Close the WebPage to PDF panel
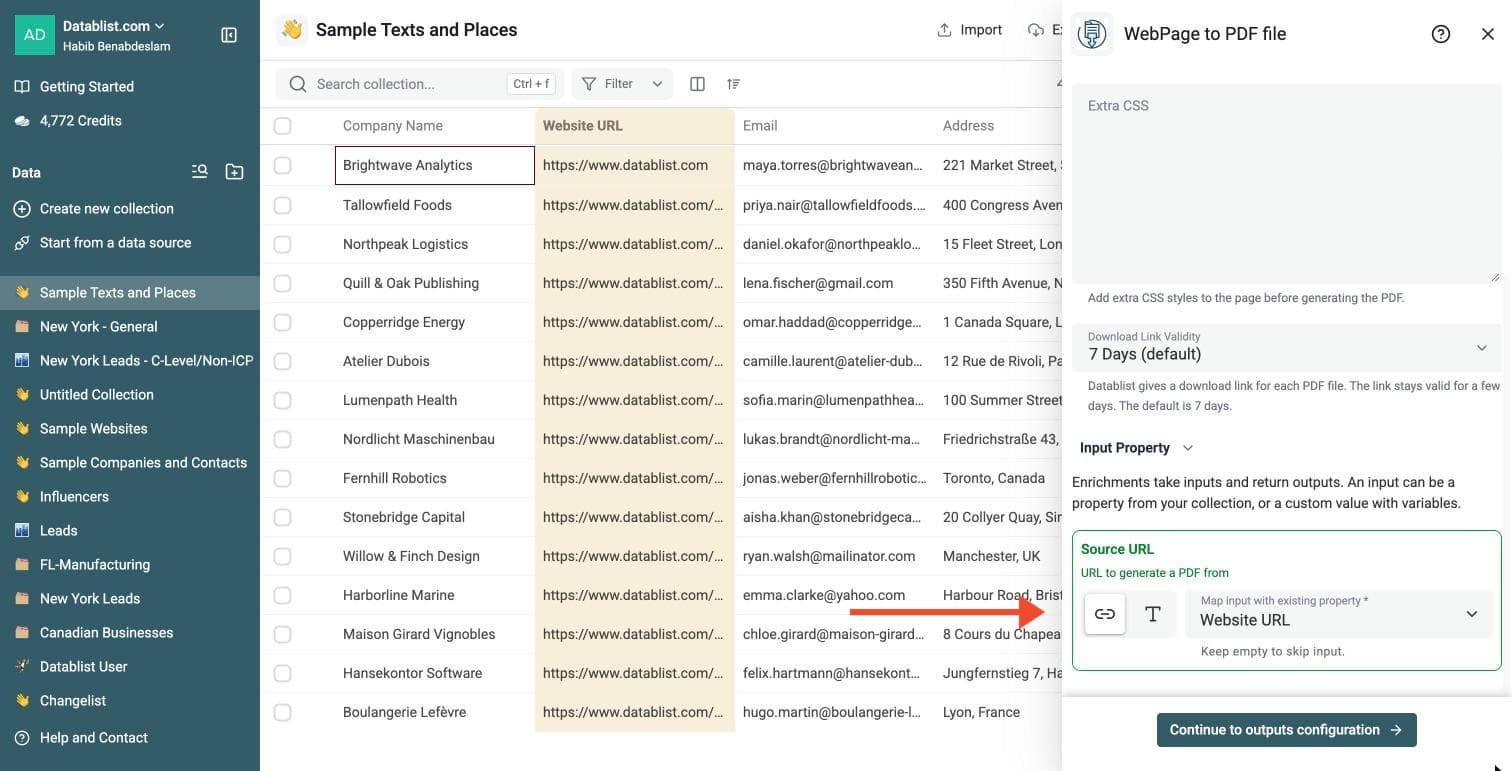1512x771 pixels. point(1488,34)
